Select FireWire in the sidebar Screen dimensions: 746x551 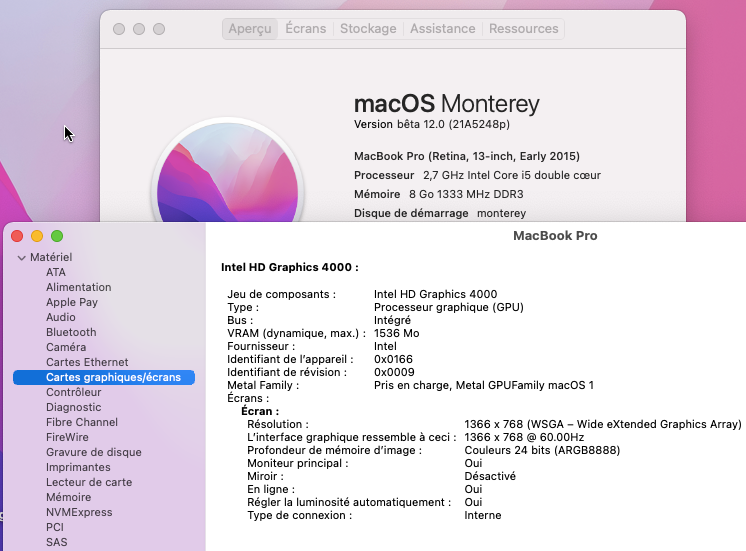pyautogui.click(x=67, y=437)
